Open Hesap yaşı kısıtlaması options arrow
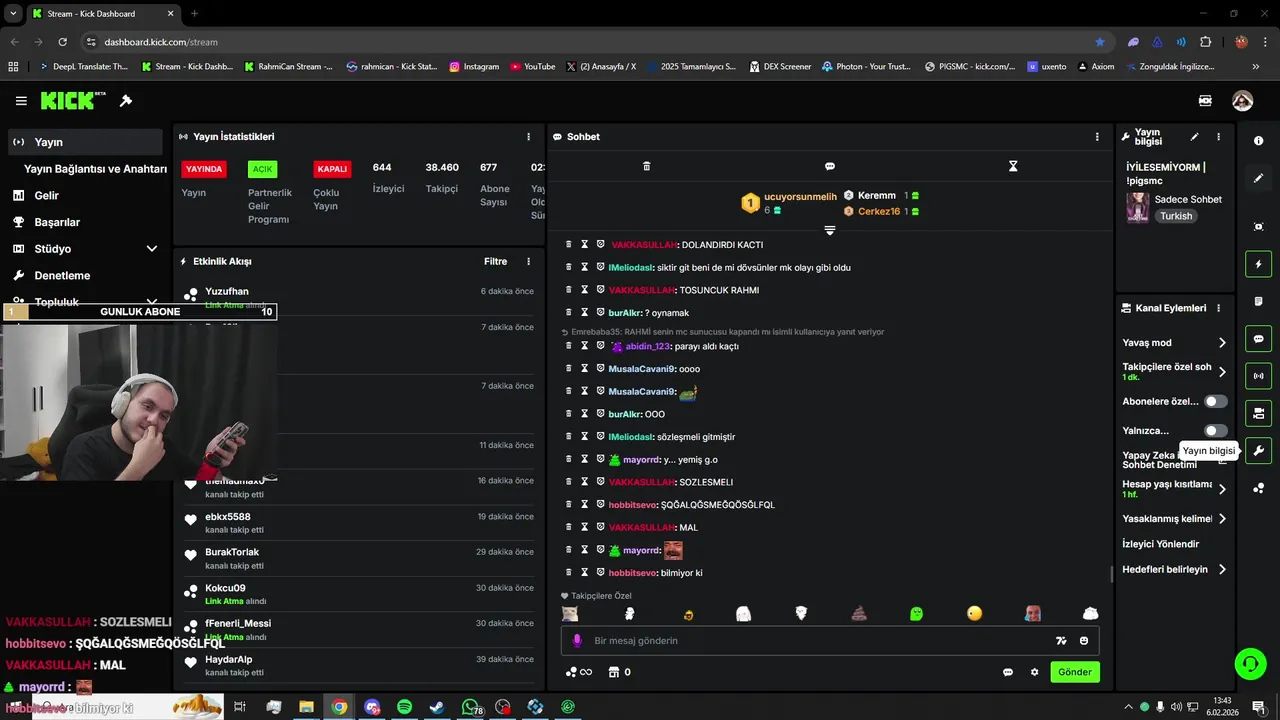 click(1222, 489)
